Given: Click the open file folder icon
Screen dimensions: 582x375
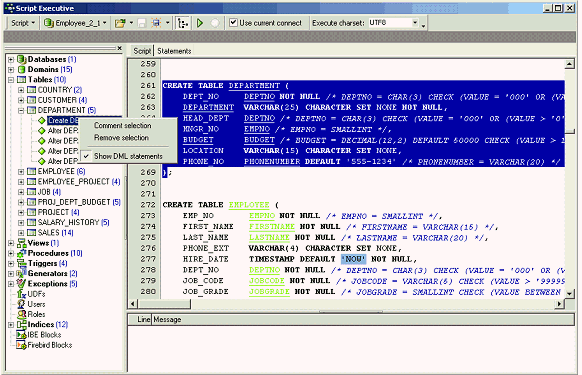Looking at the screenshot, I should tap(120, 23).
